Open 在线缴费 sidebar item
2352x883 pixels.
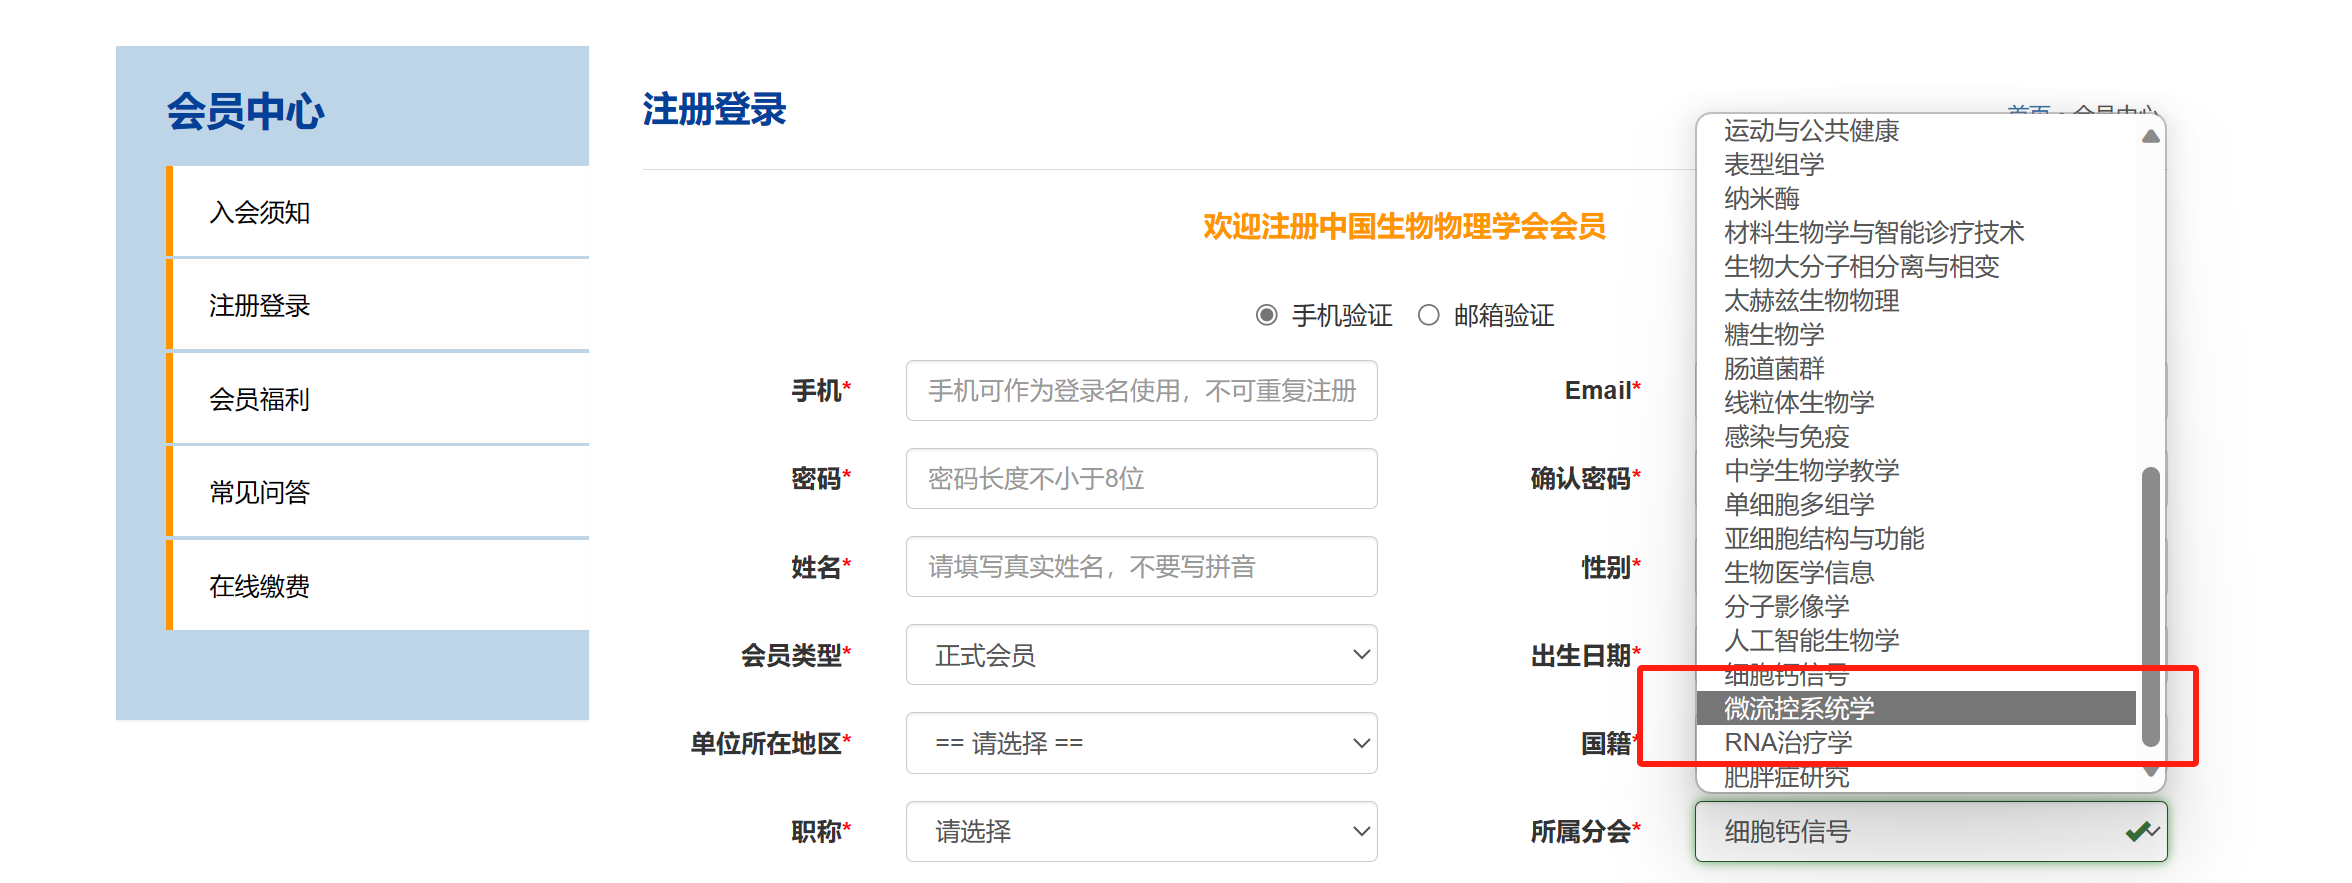point(260,586)
